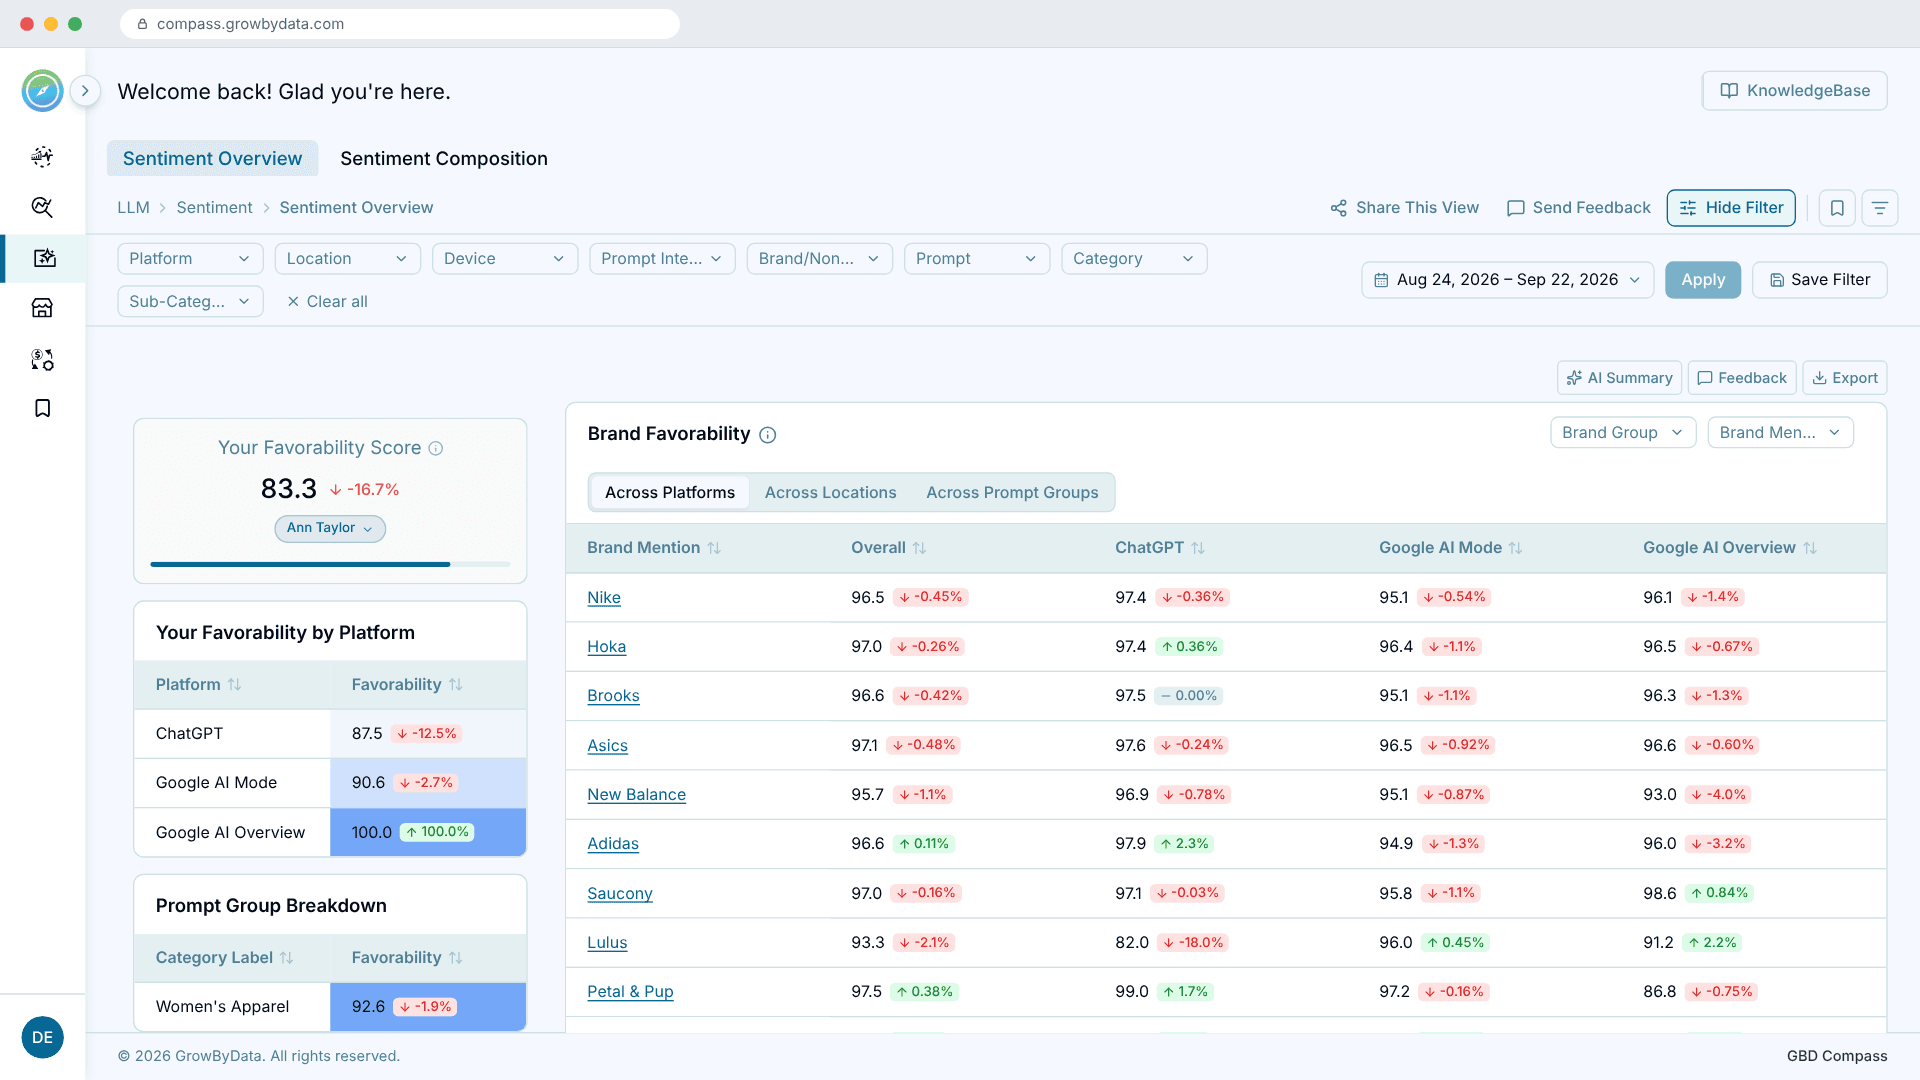Select the Across Prompt Groups tab
This screenshot has height=1080, width=1920.
pyautogui.click(x=1012, y=493)
